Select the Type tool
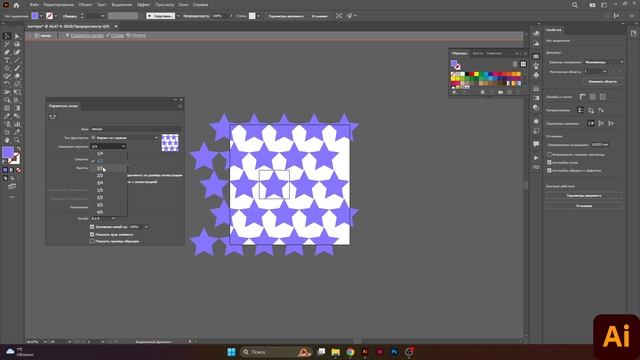 tap(7, 60)
